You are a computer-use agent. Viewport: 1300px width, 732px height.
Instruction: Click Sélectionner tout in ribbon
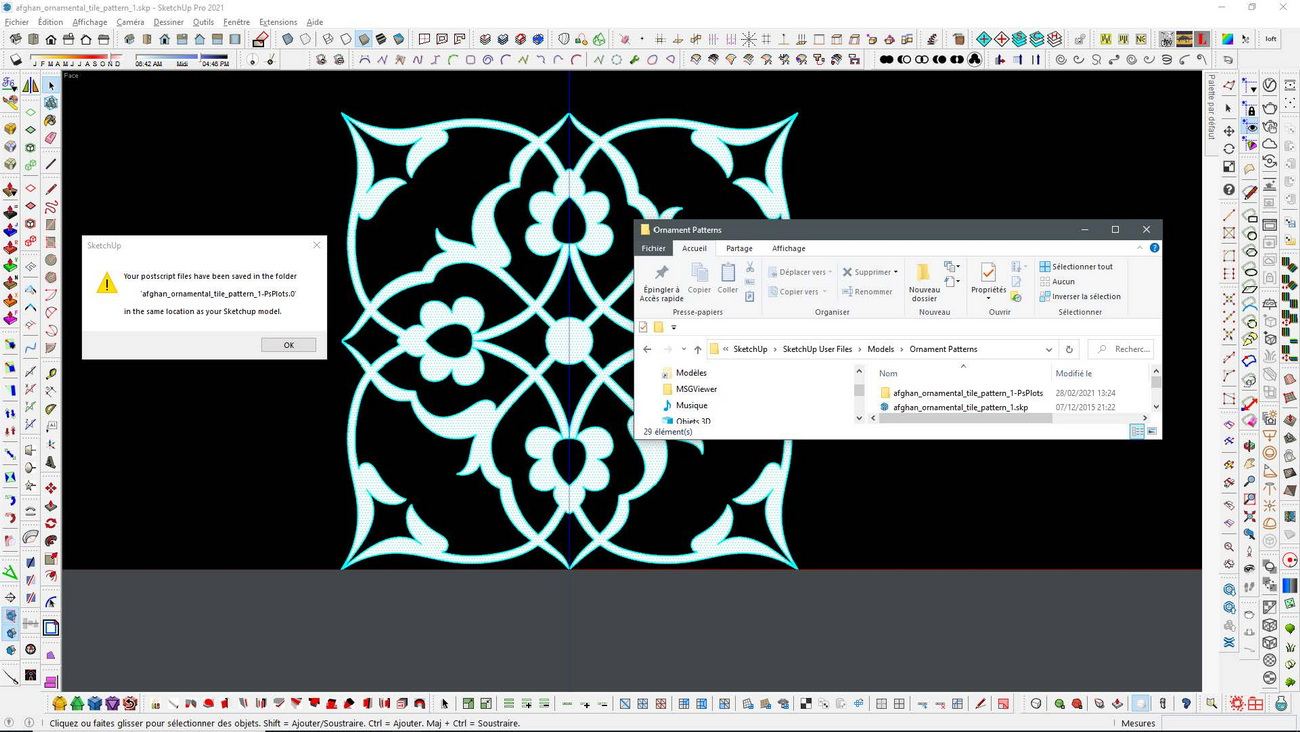tap(1076, 267)
